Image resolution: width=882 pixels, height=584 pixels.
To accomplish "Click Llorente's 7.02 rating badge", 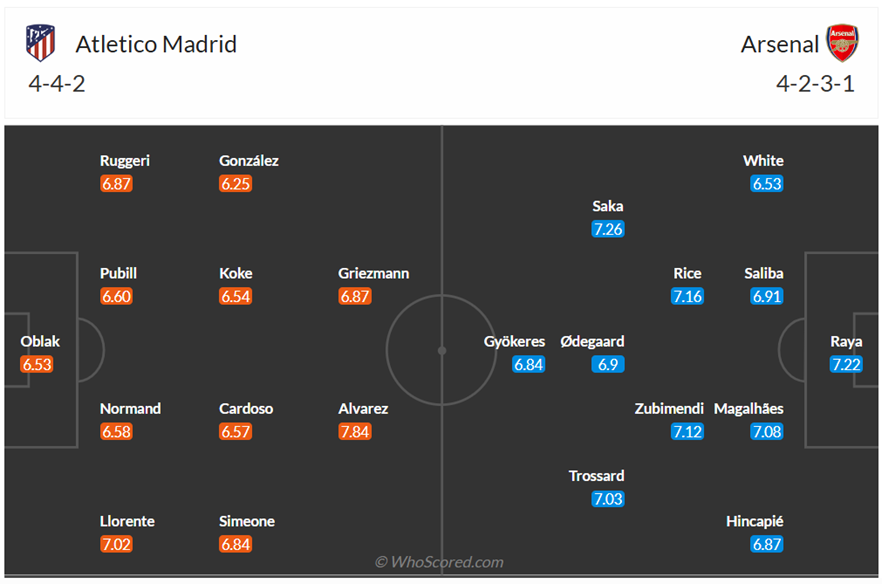I will (116, 545).
